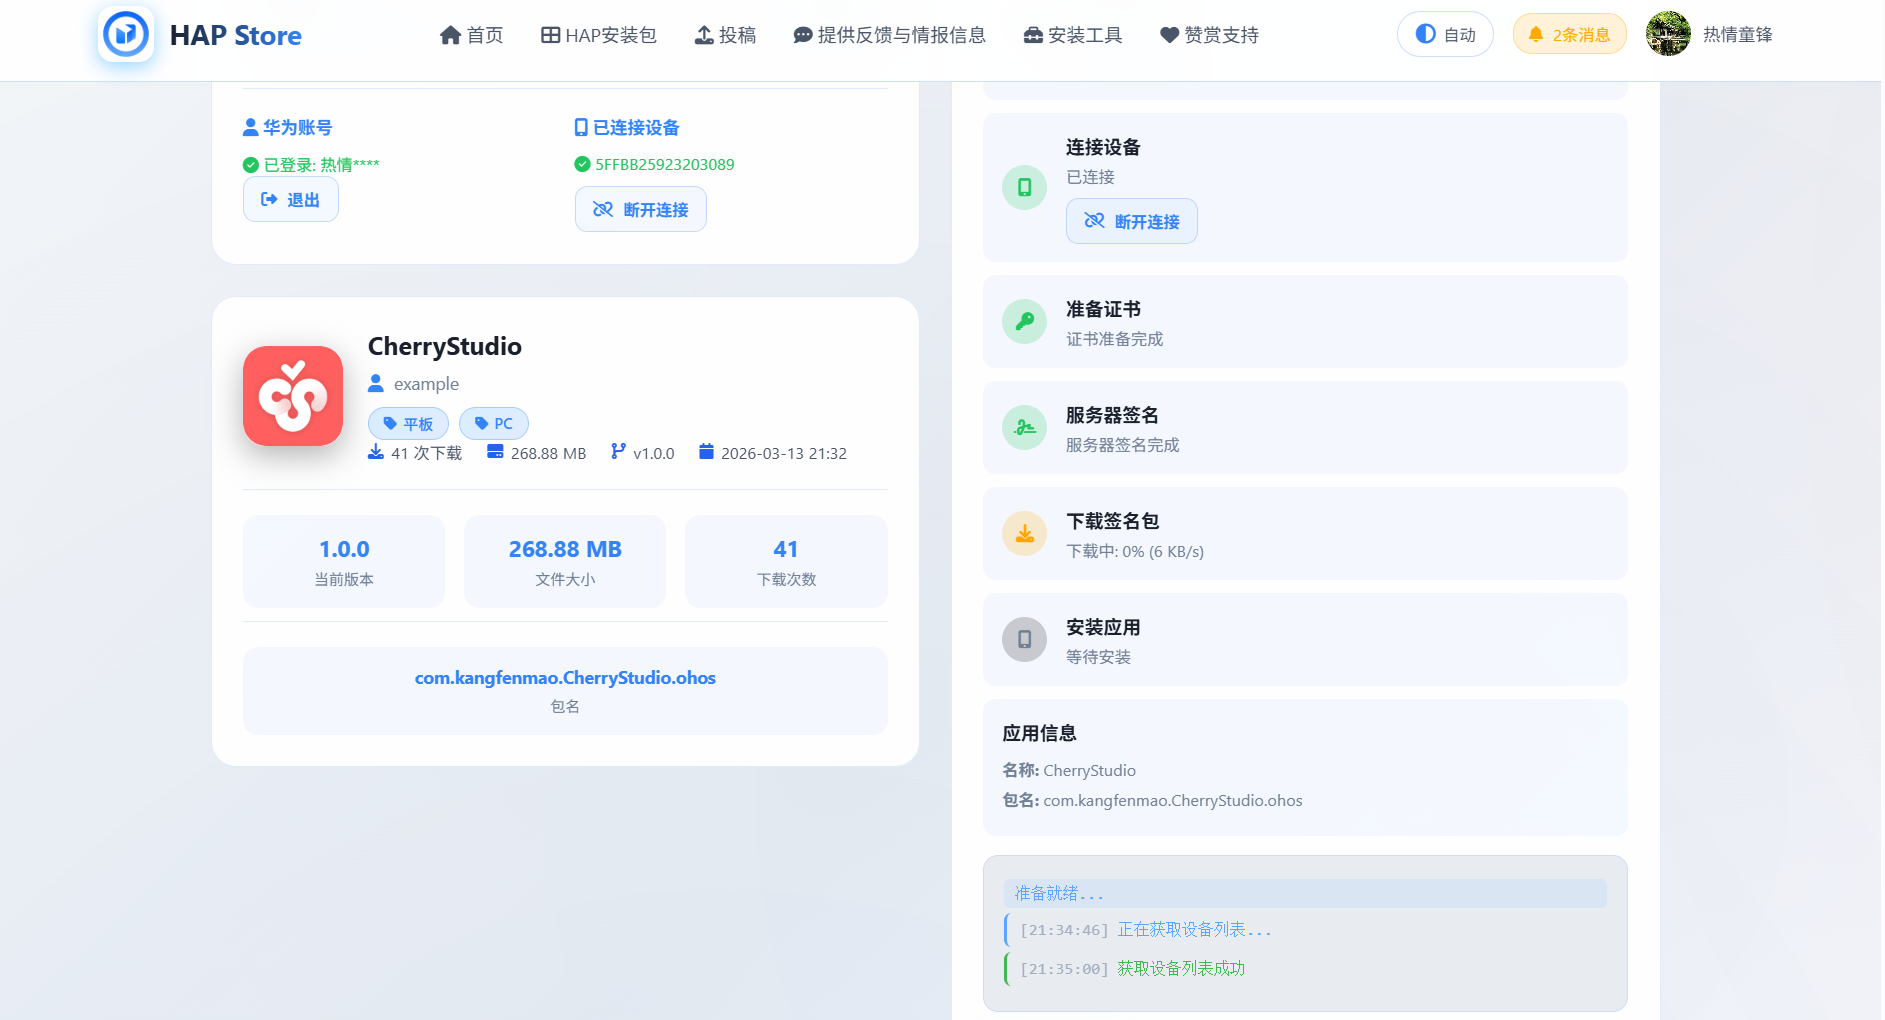Click the v1.0.0 version text
1885x1020 pixels.
click(654, 453)
